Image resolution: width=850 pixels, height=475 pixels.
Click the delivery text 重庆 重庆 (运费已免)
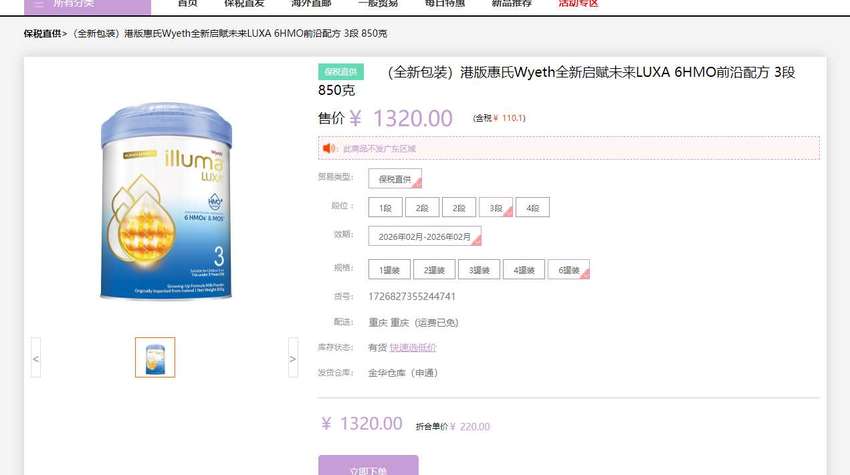[x=414, y=323]
